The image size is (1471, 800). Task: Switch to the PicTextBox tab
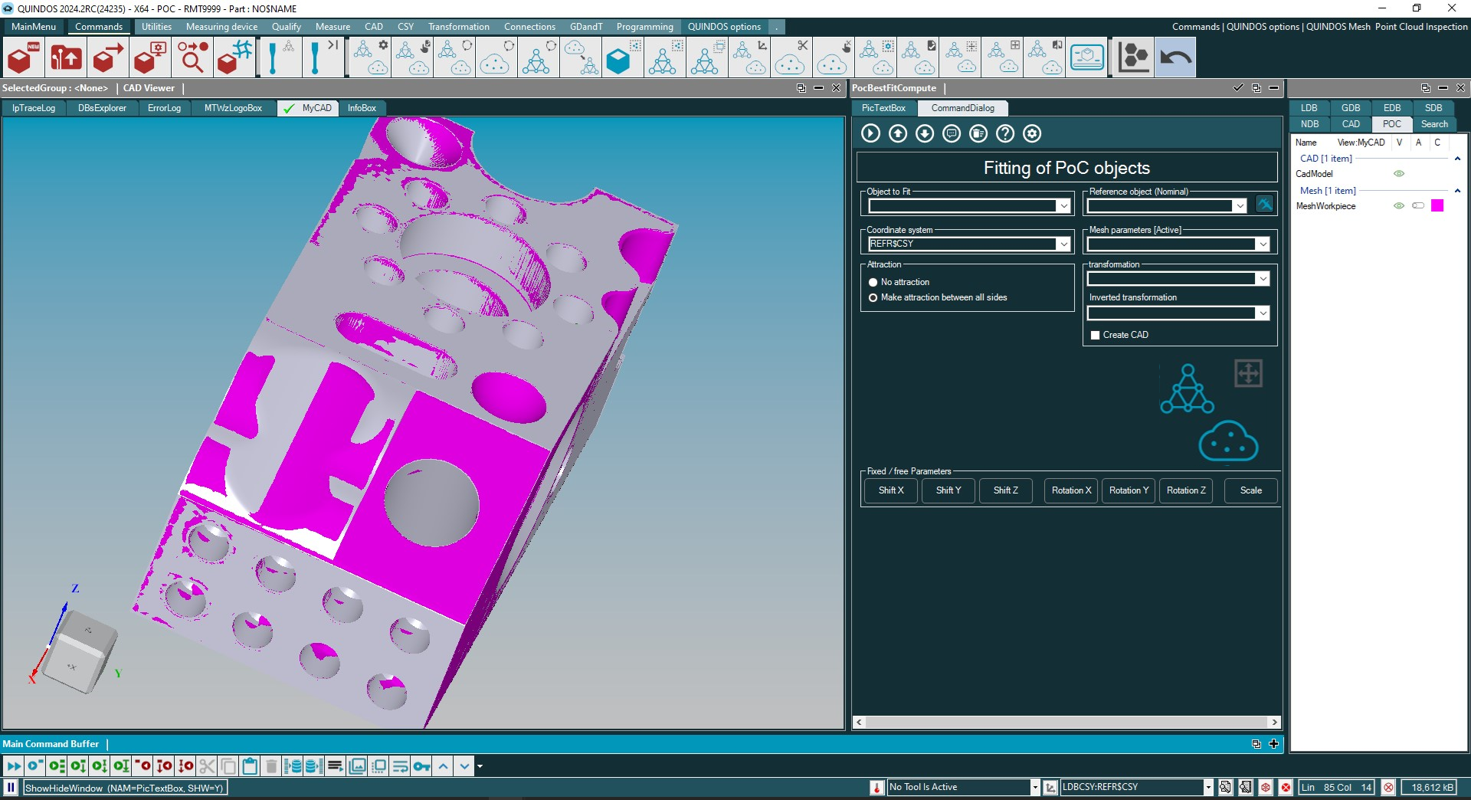point(883,108)
